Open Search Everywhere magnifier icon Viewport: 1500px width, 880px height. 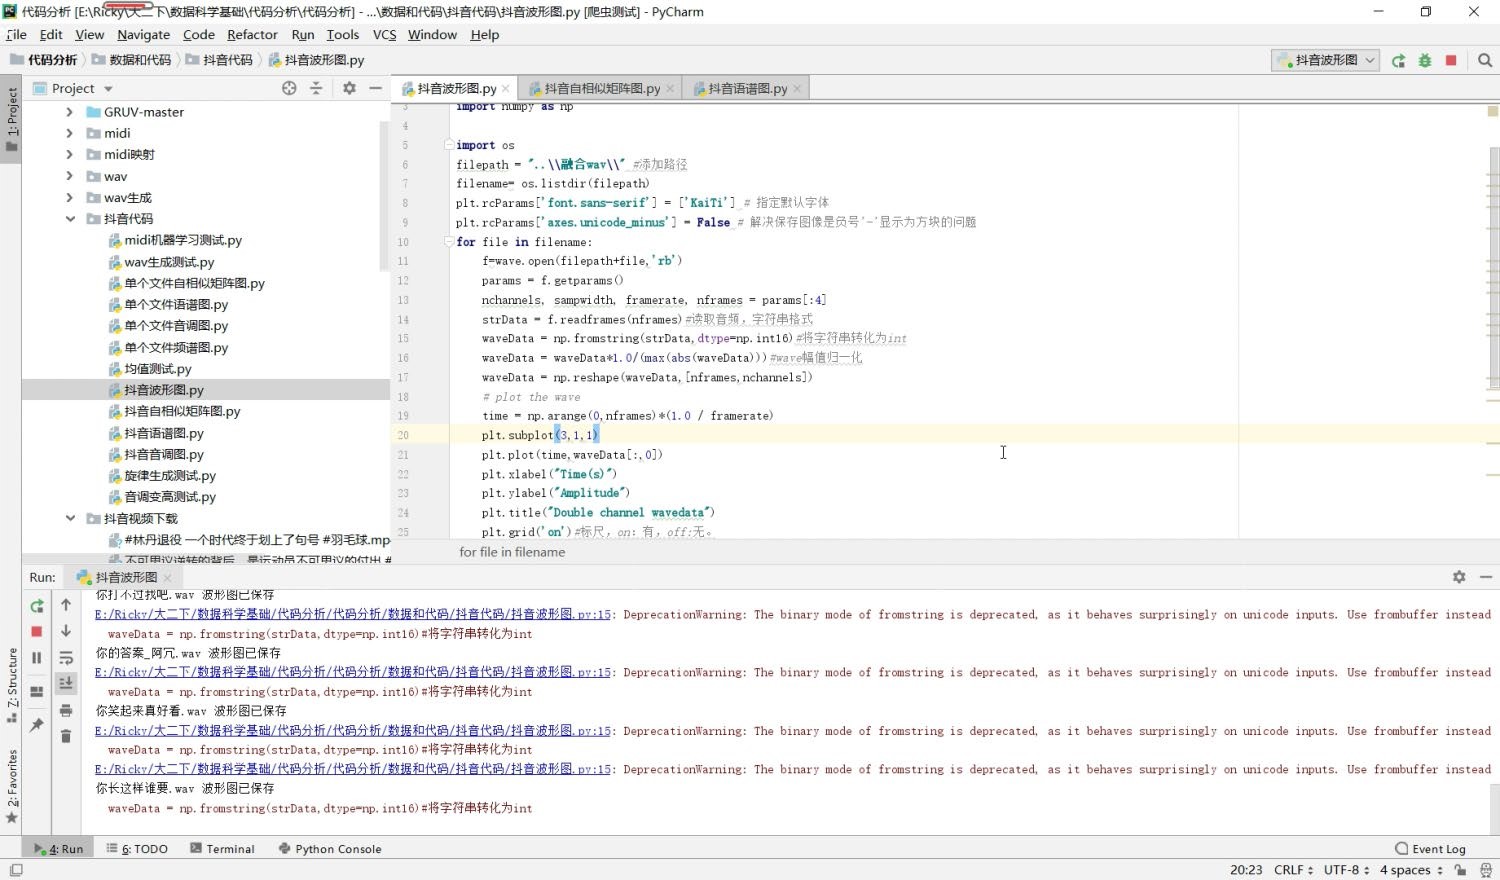click(1485, 60)
